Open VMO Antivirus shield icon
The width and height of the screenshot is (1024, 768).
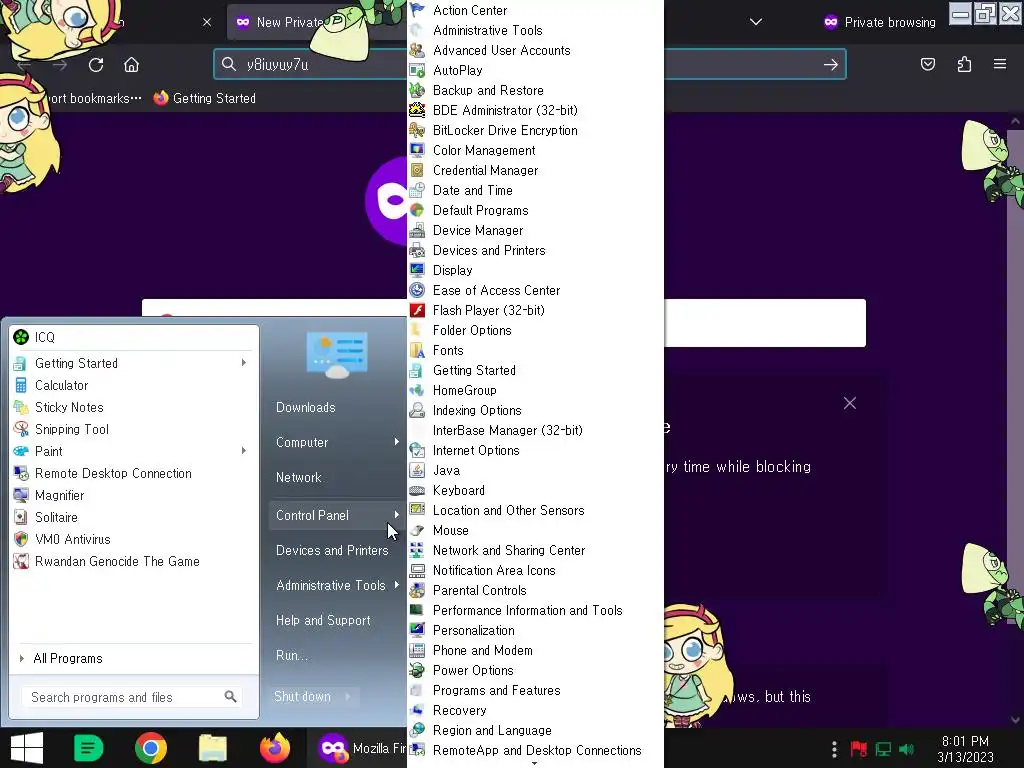click(x=21, y=539)
